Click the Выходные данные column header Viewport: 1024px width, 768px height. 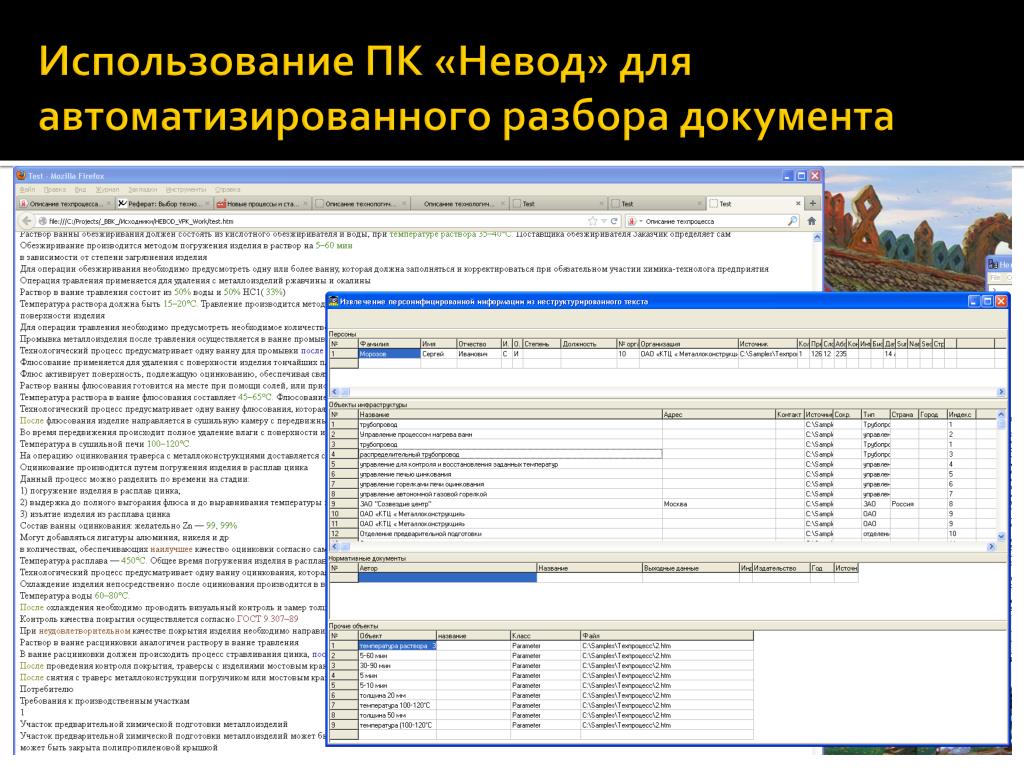pyautogui.click(x=691, y=568)
